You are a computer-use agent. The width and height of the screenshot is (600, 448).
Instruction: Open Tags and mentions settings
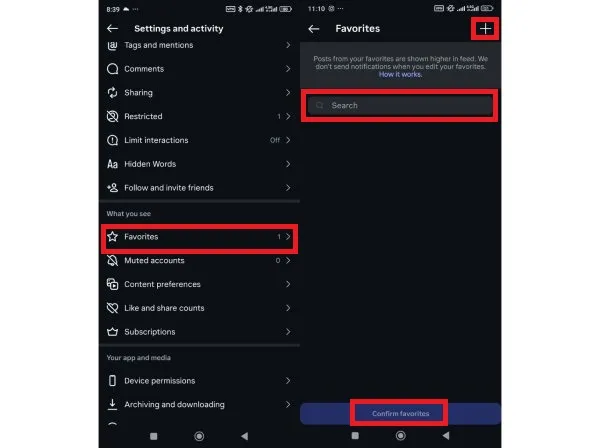pyautogui.click(x=199, y=45)
